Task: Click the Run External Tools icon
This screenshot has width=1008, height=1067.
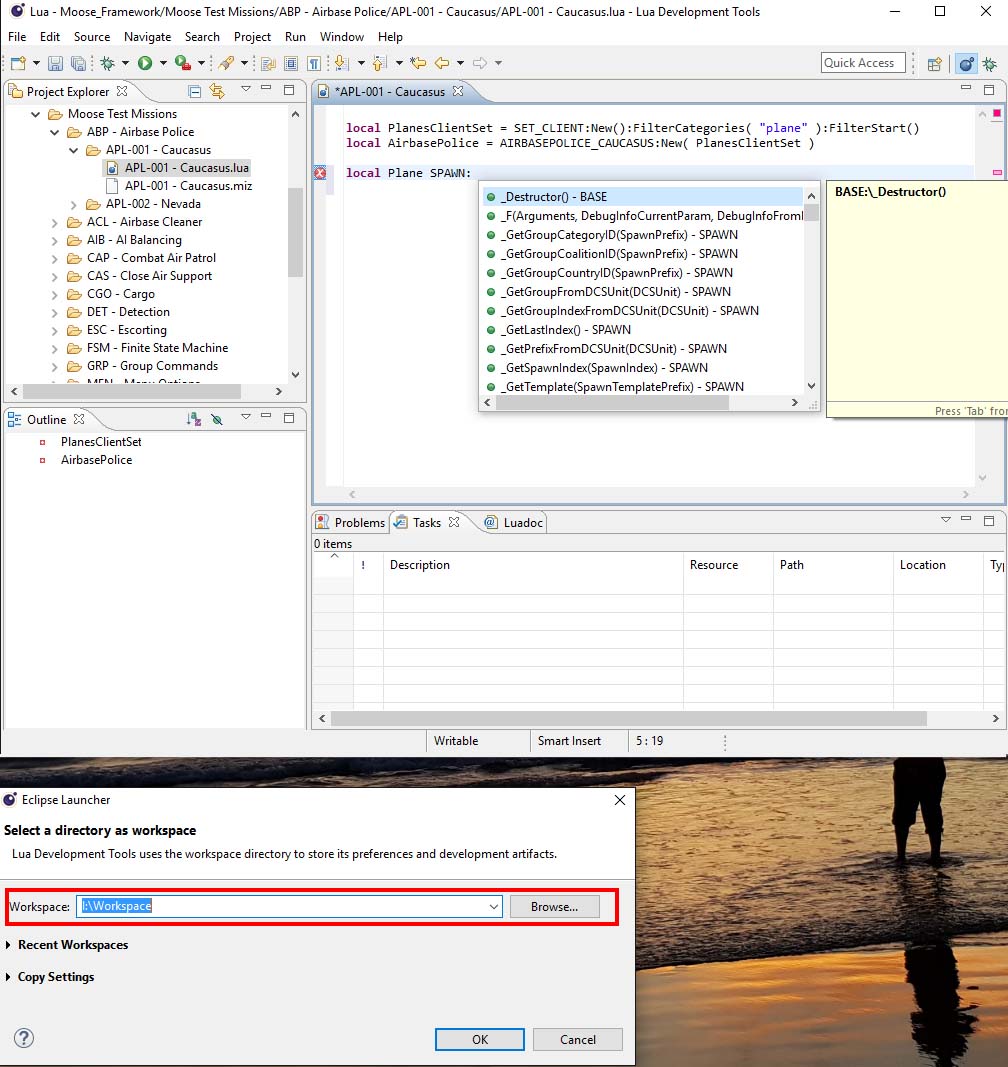Action: 182,63
